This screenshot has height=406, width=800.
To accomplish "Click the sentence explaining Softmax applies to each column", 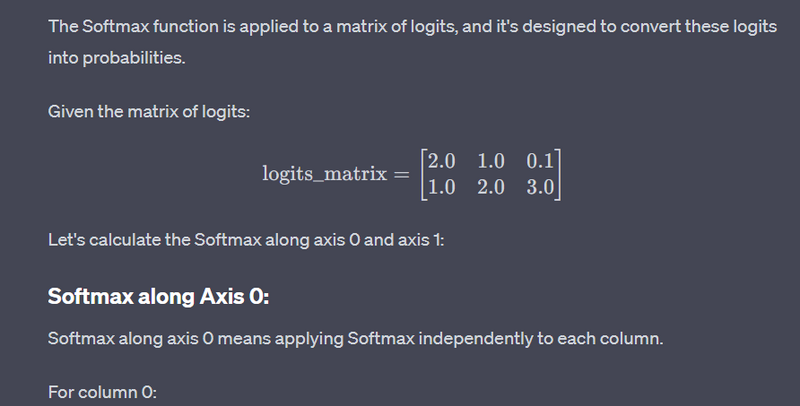I will tap(355, 338).
